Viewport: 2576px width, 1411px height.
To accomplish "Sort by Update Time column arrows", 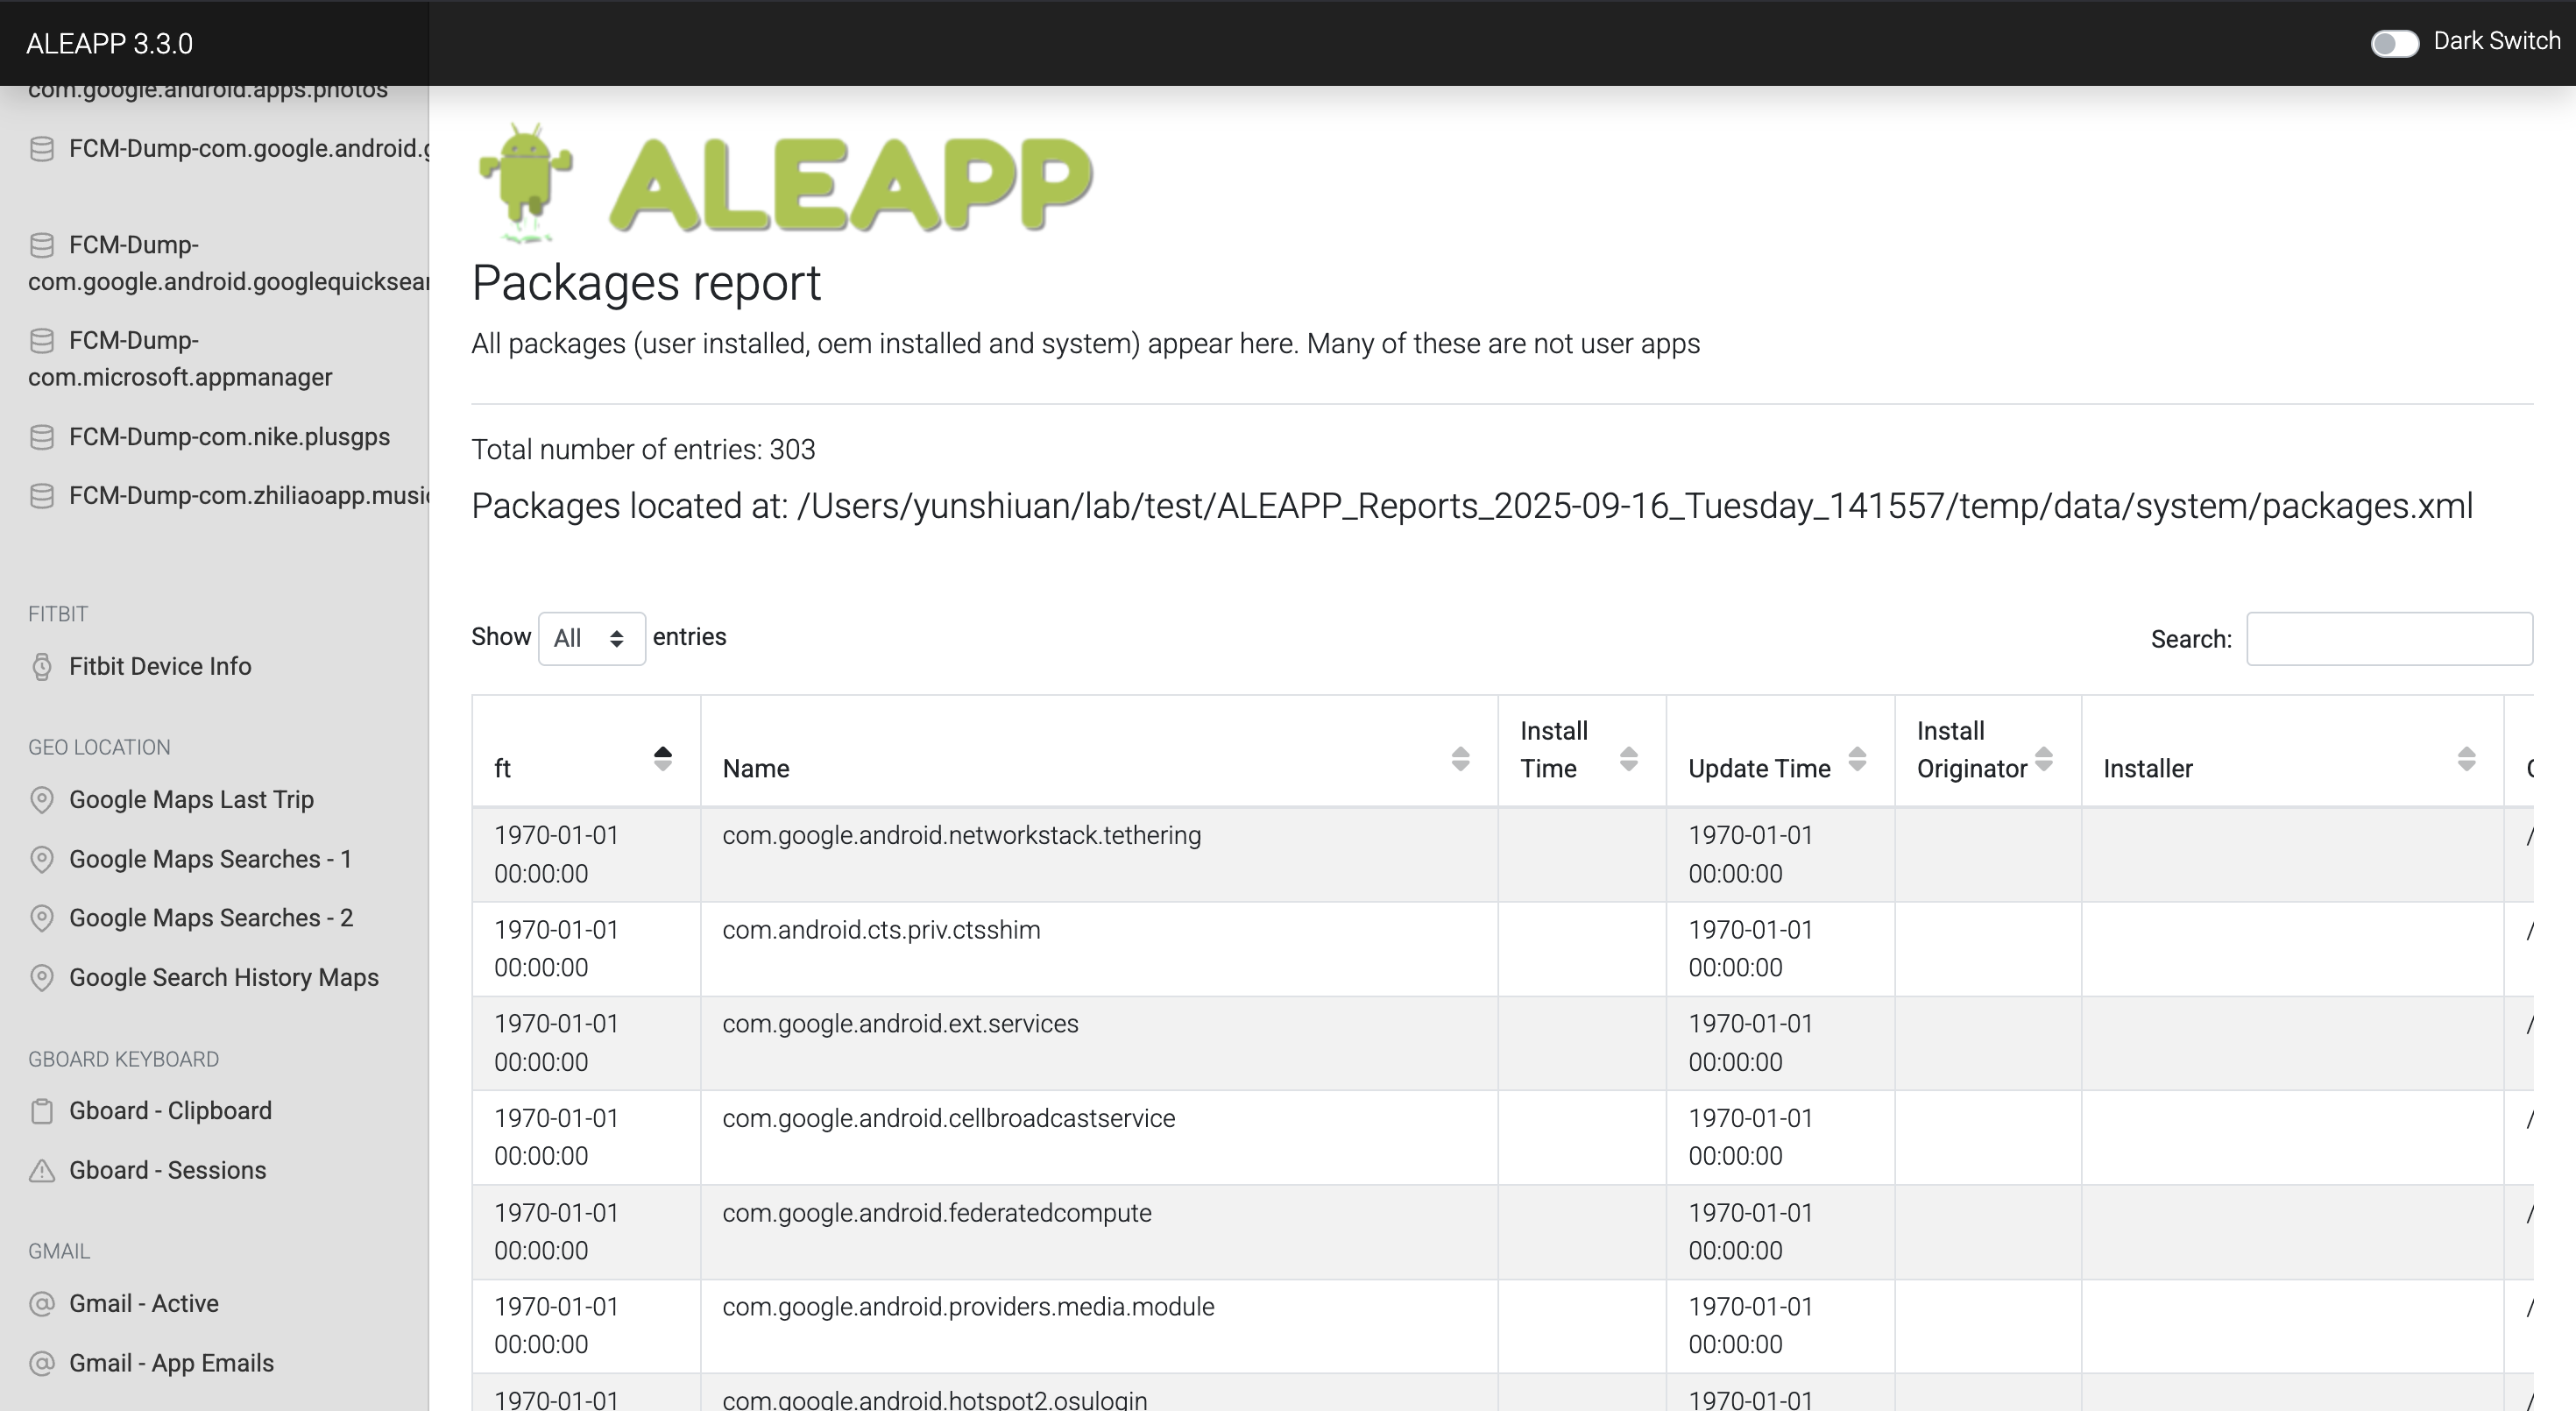I will pyautogui.click(x=1857, y=759).
